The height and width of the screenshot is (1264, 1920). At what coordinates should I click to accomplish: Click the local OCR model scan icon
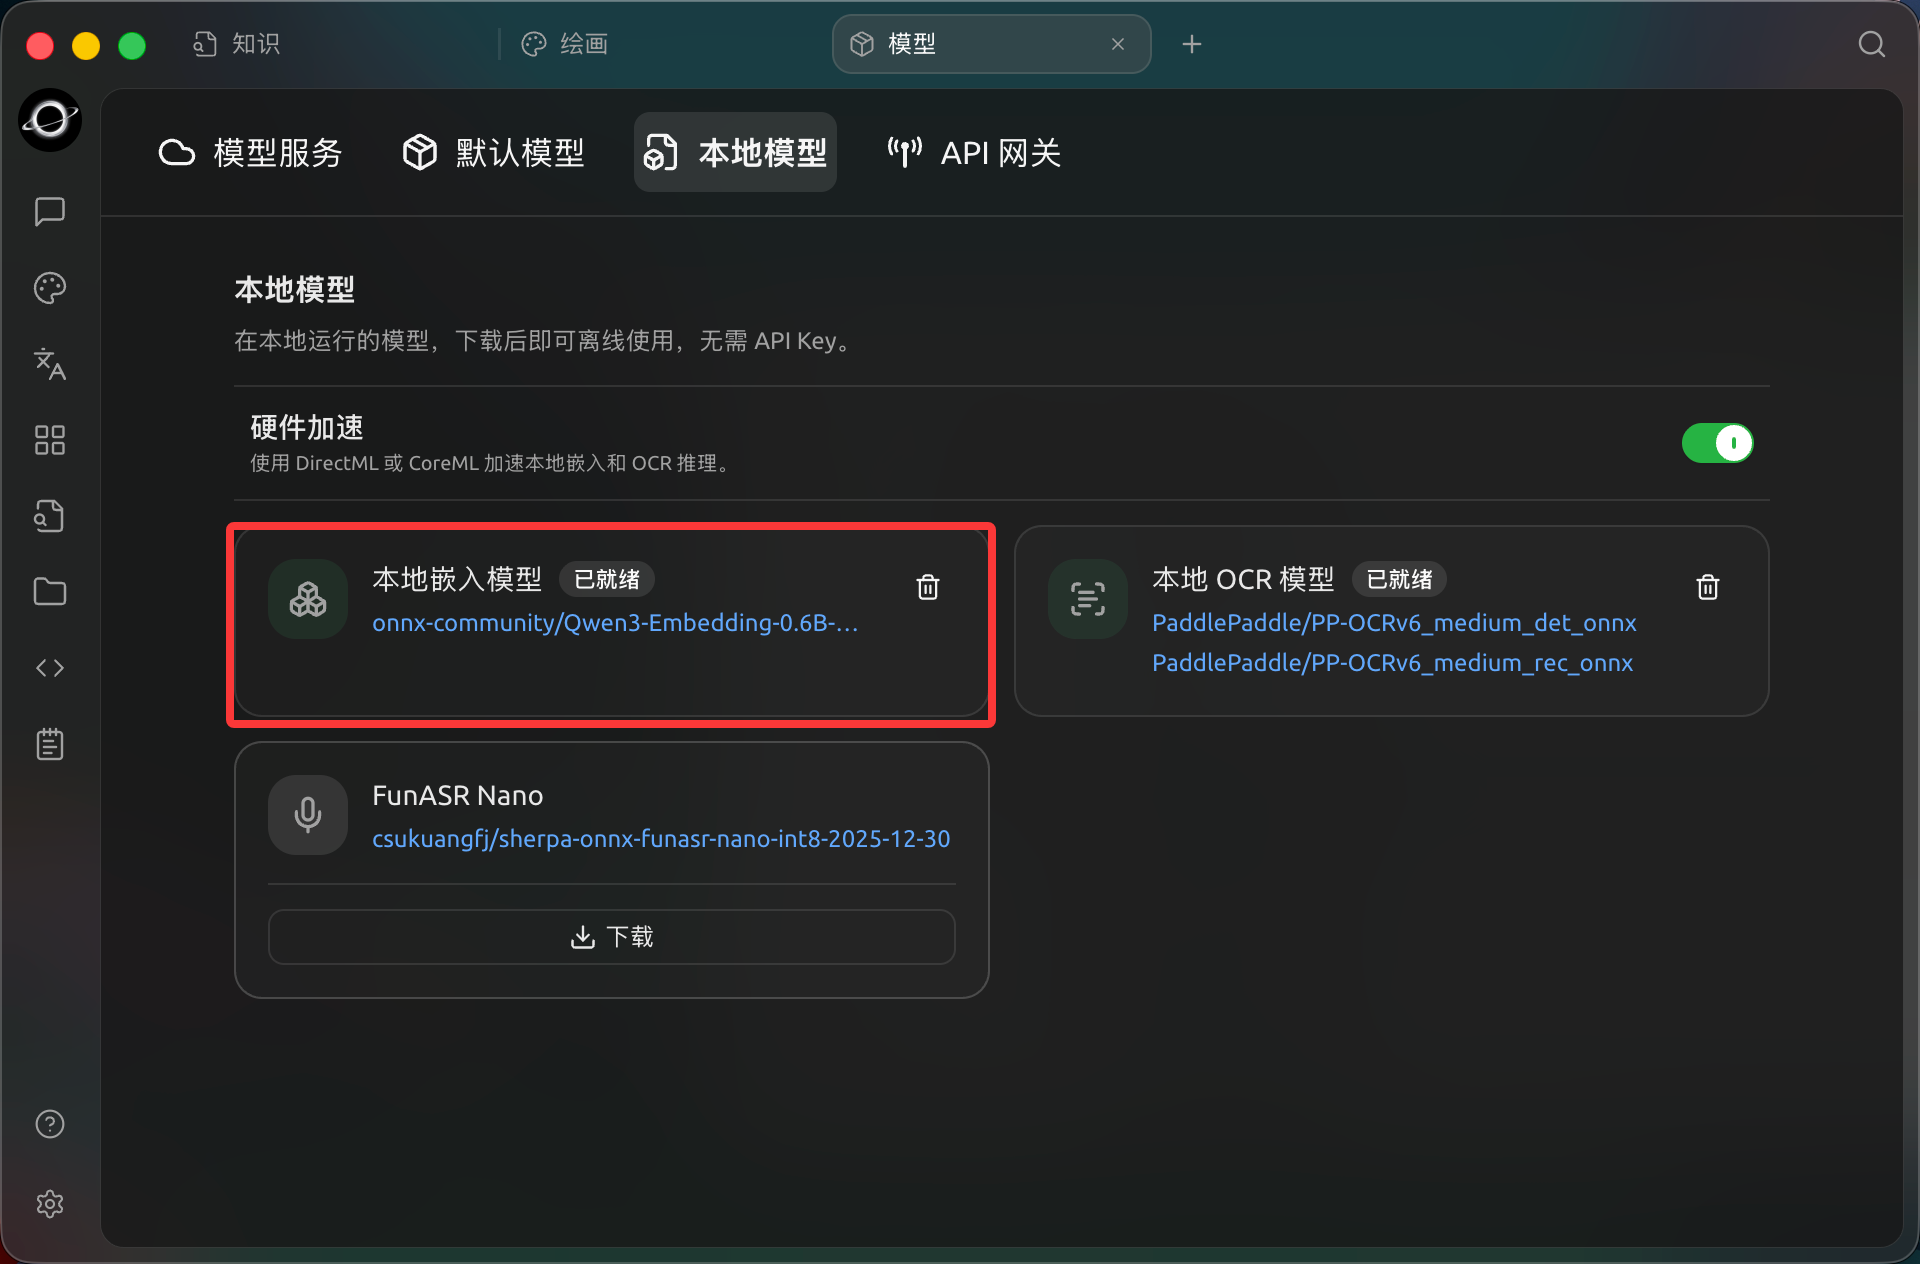[x=1088, y=599]
